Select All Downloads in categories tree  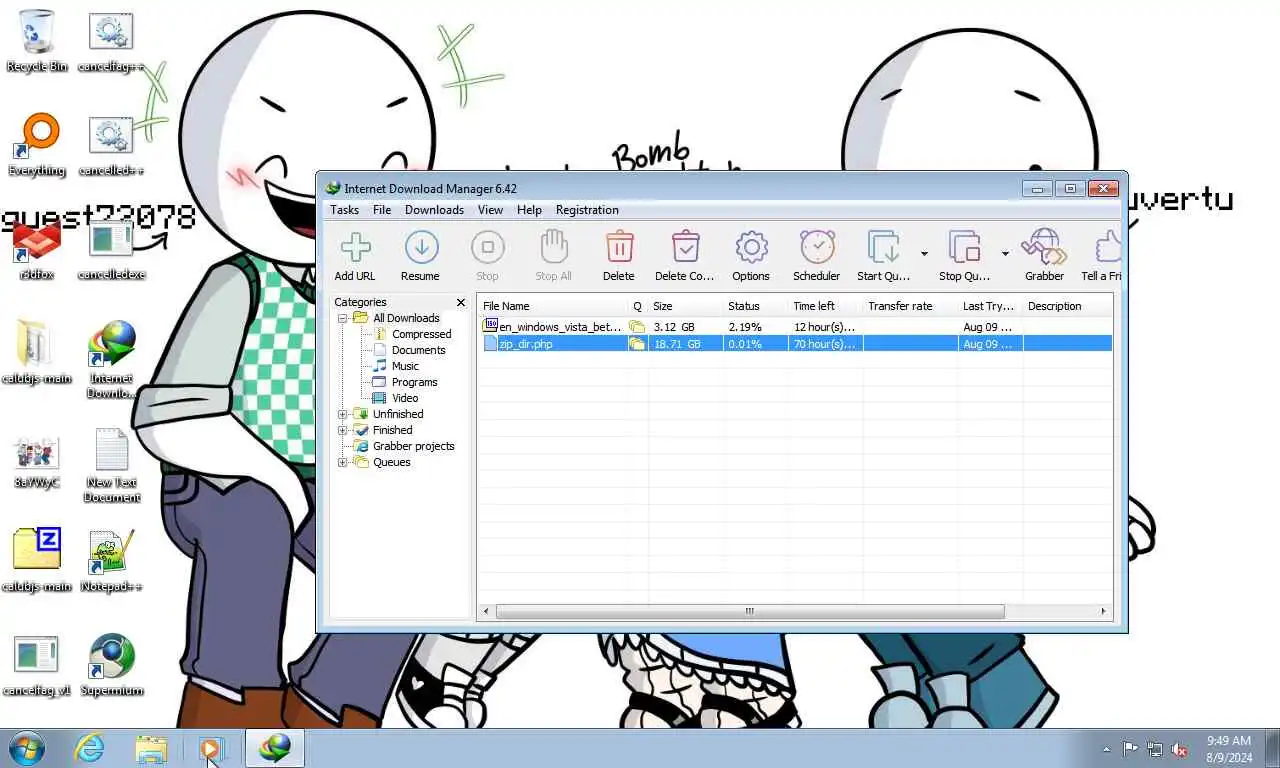tap(406, 318)
